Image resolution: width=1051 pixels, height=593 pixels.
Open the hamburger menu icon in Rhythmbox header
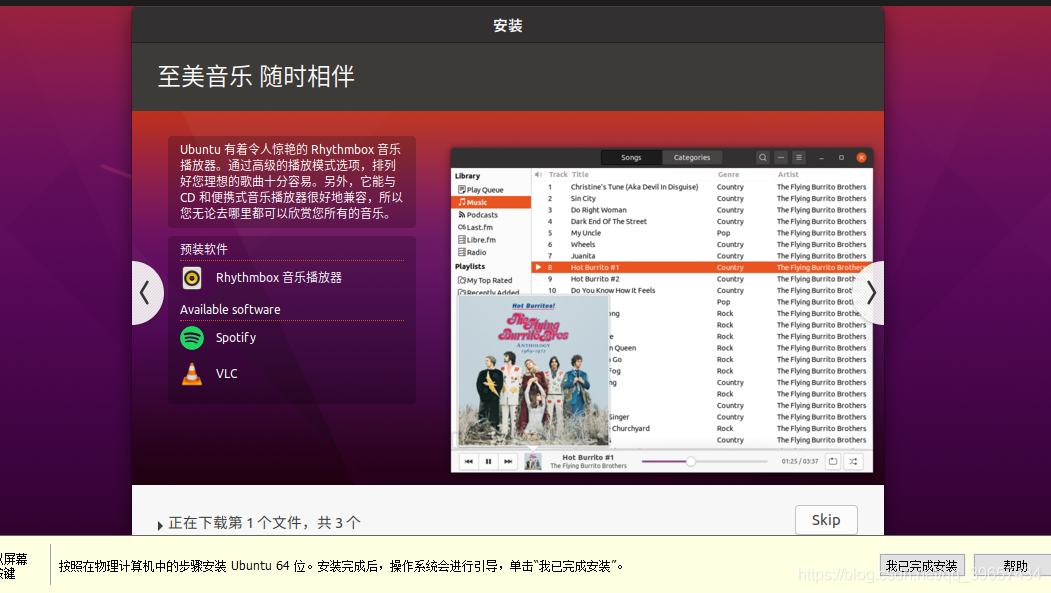[798, 157]
